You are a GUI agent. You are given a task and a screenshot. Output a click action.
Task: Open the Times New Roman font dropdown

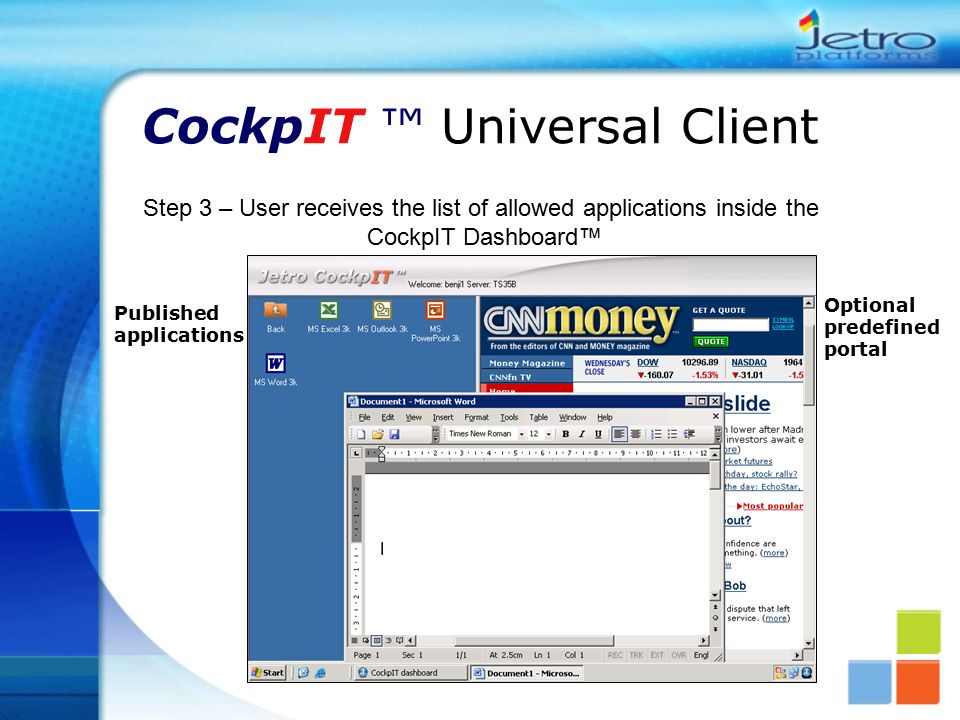(521, 434)
